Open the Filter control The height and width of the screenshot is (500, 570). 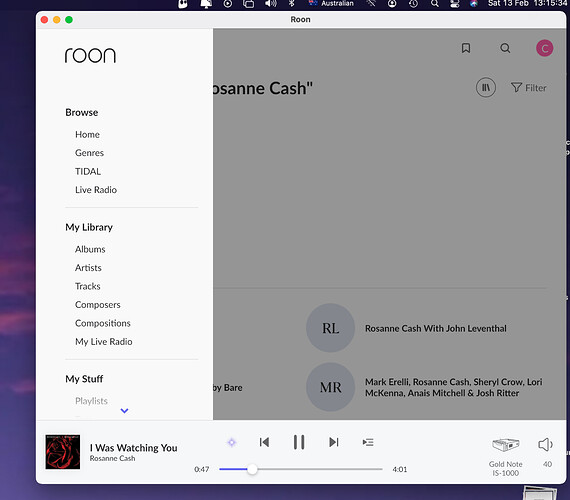529,88
